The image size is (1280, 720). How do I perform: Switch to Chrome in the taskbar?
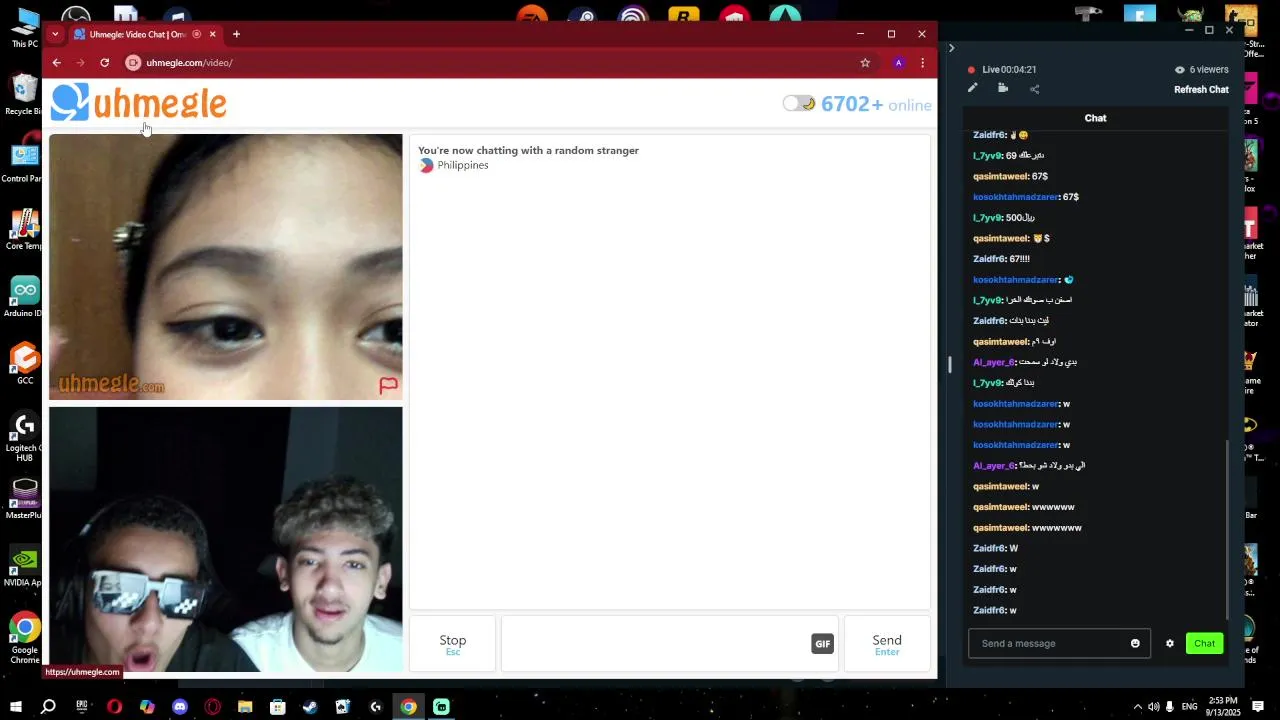pyautogui.click(x=408, y=707)
